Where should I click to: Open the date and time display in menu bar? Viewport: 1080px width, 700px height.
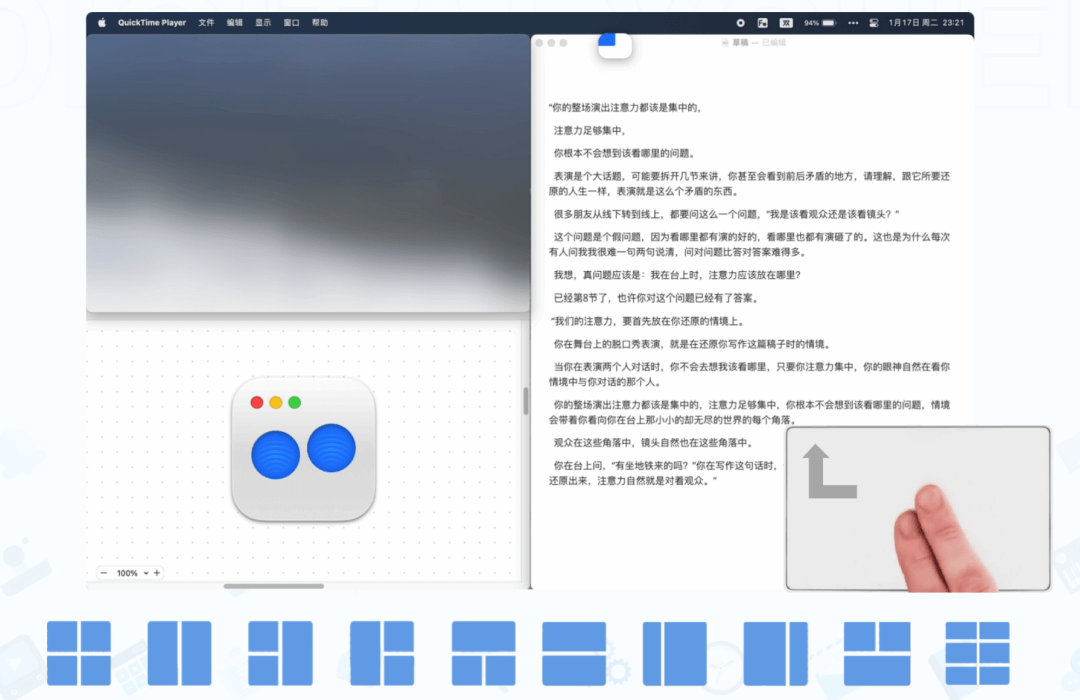coord(926,22)
